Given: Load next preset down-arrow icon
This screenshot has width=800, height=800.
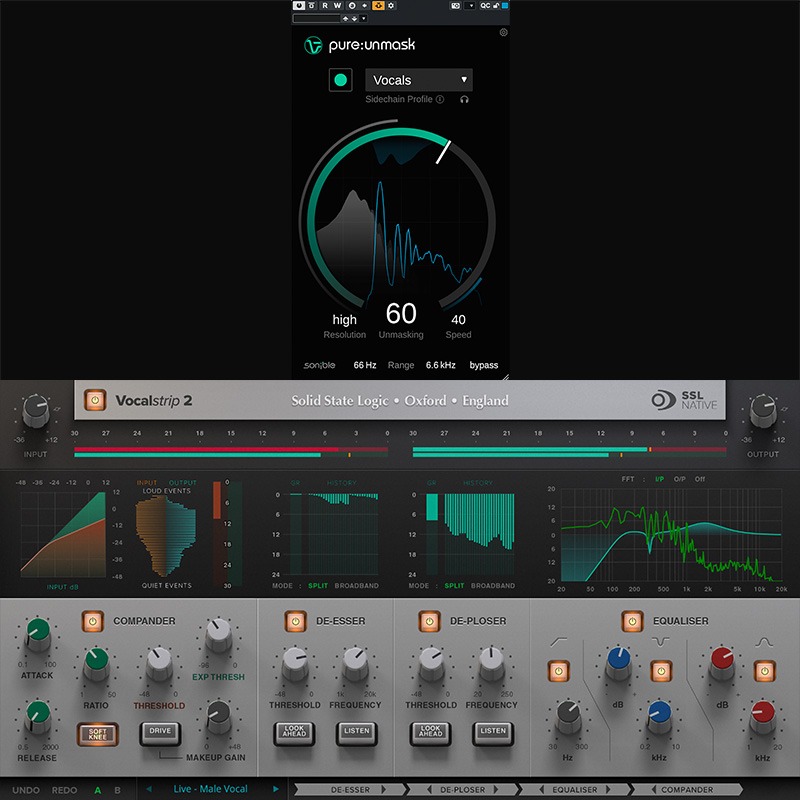Looking at the screenshot, I should point(354,18).
